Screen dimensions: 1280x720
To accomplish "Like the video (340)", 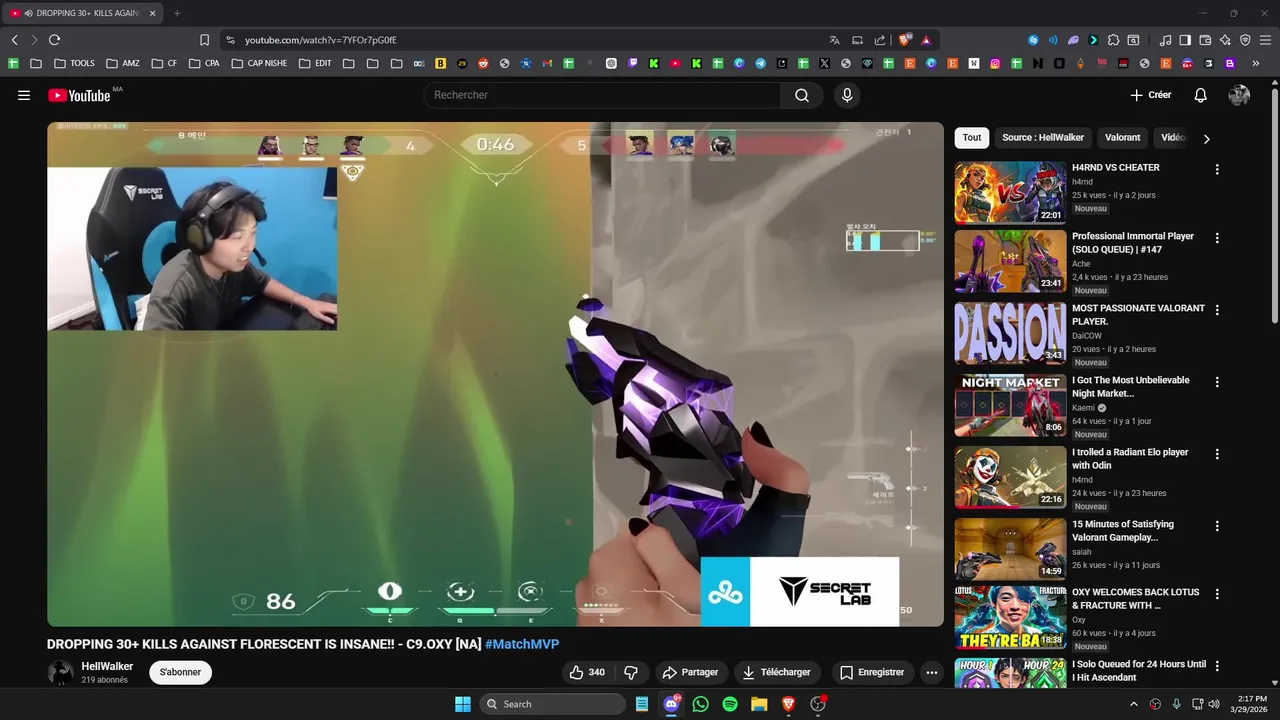I will 587,672.
